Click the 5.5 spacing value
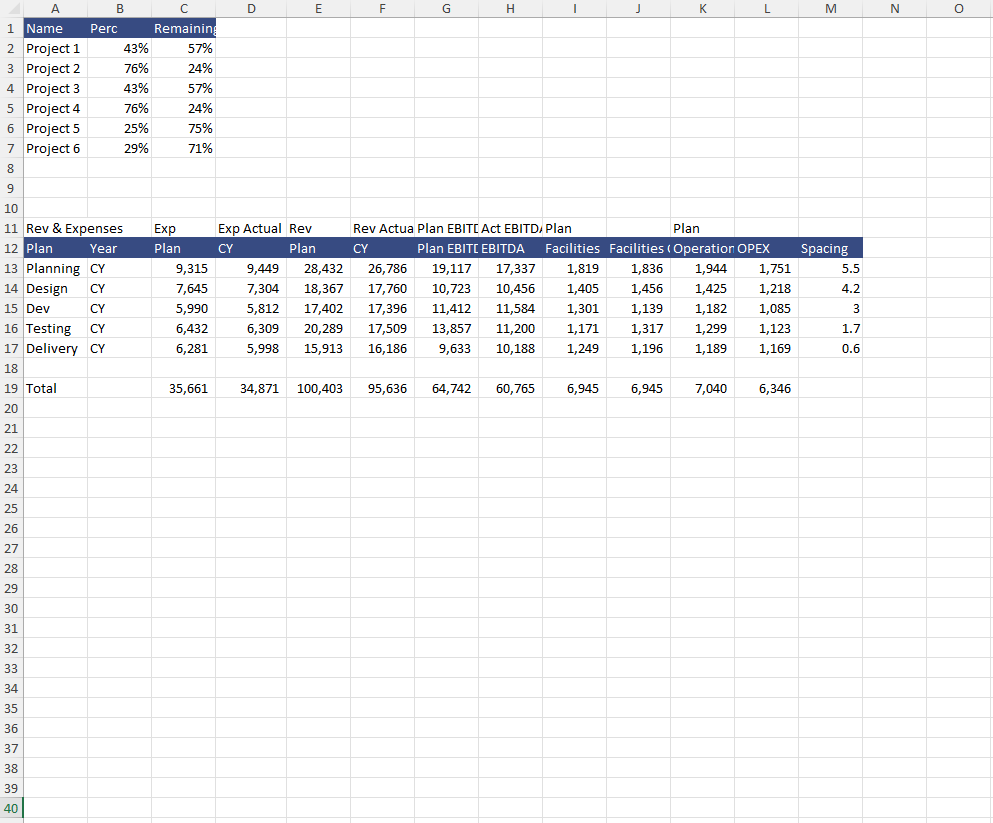993x823 pixels. coord(830,268)
